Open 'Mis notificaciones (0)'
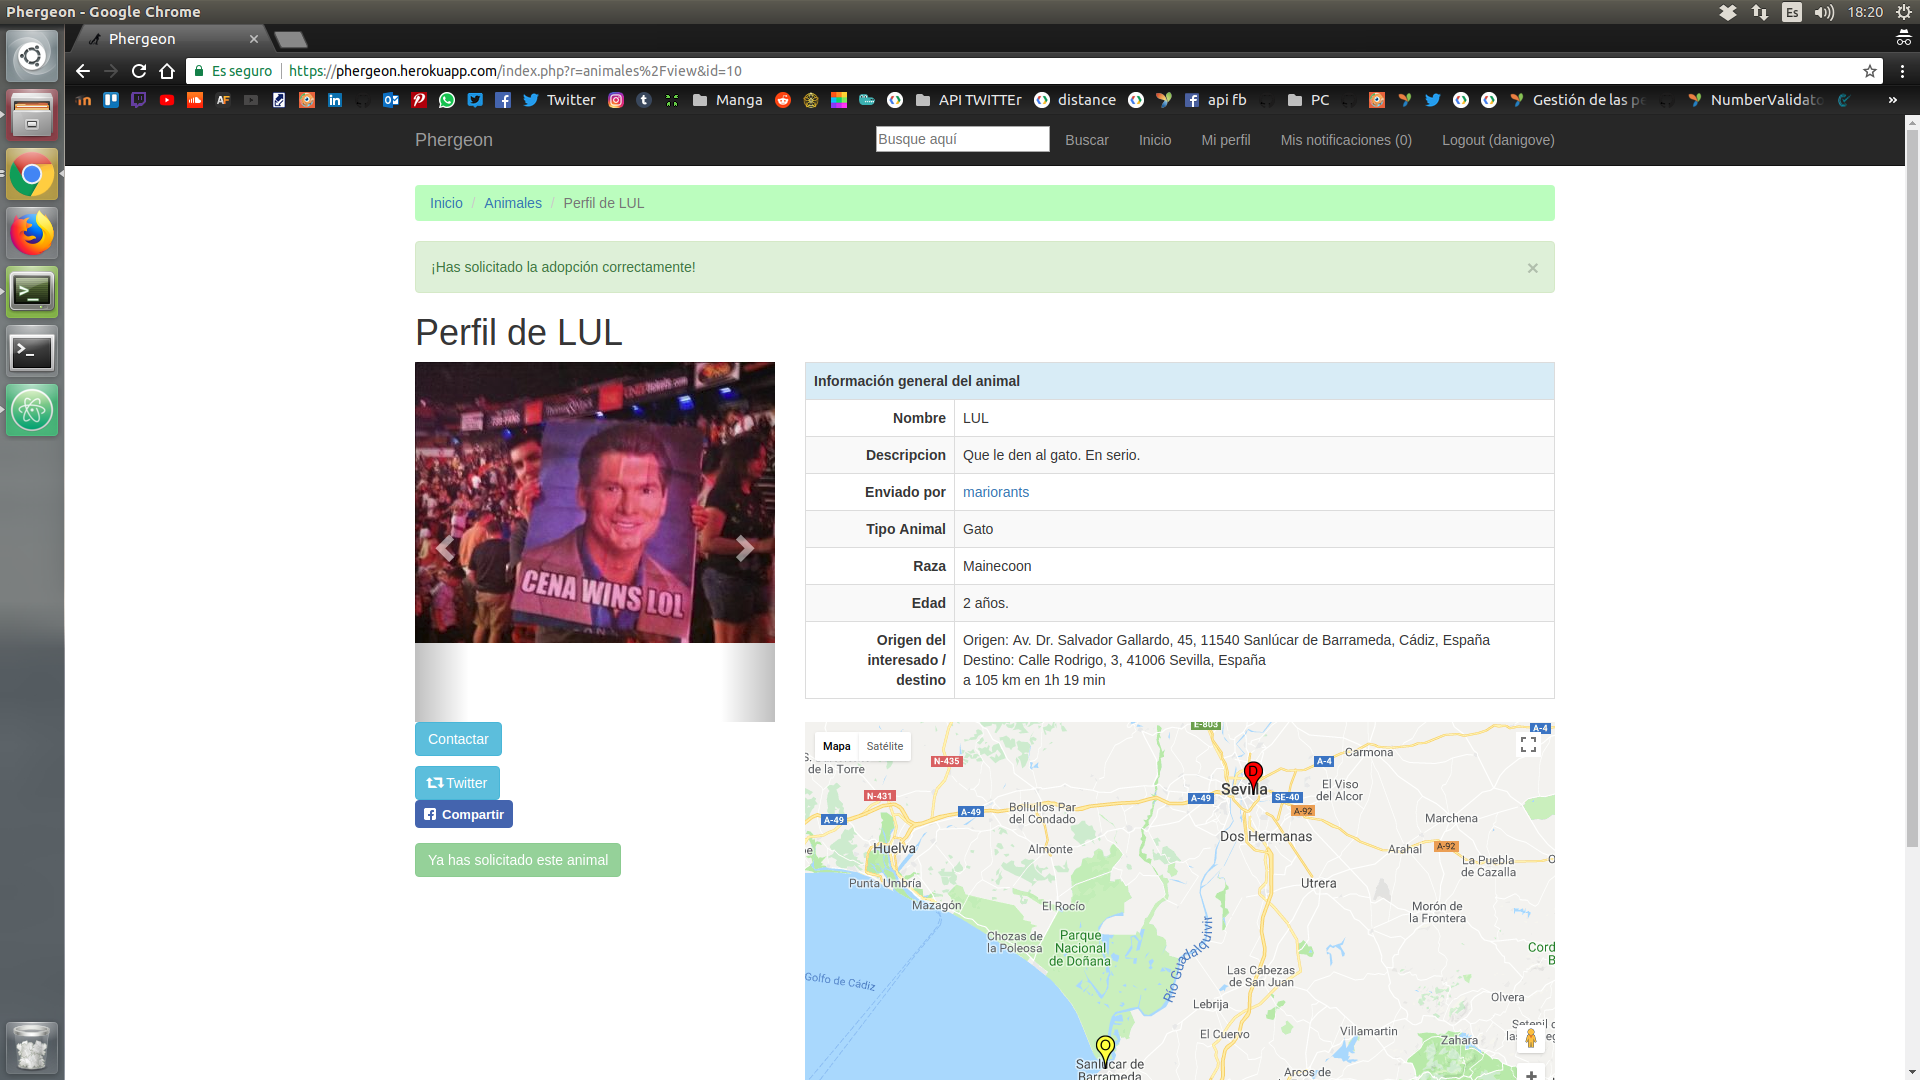 click(x=1346, y=140)
